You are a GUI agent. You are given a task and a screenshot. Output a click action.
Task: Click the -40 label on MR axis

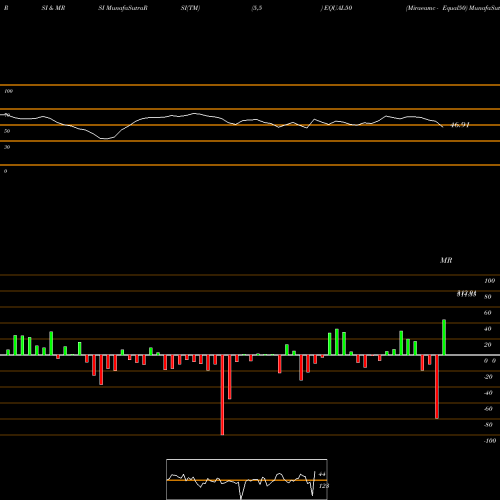pos(488,393)
